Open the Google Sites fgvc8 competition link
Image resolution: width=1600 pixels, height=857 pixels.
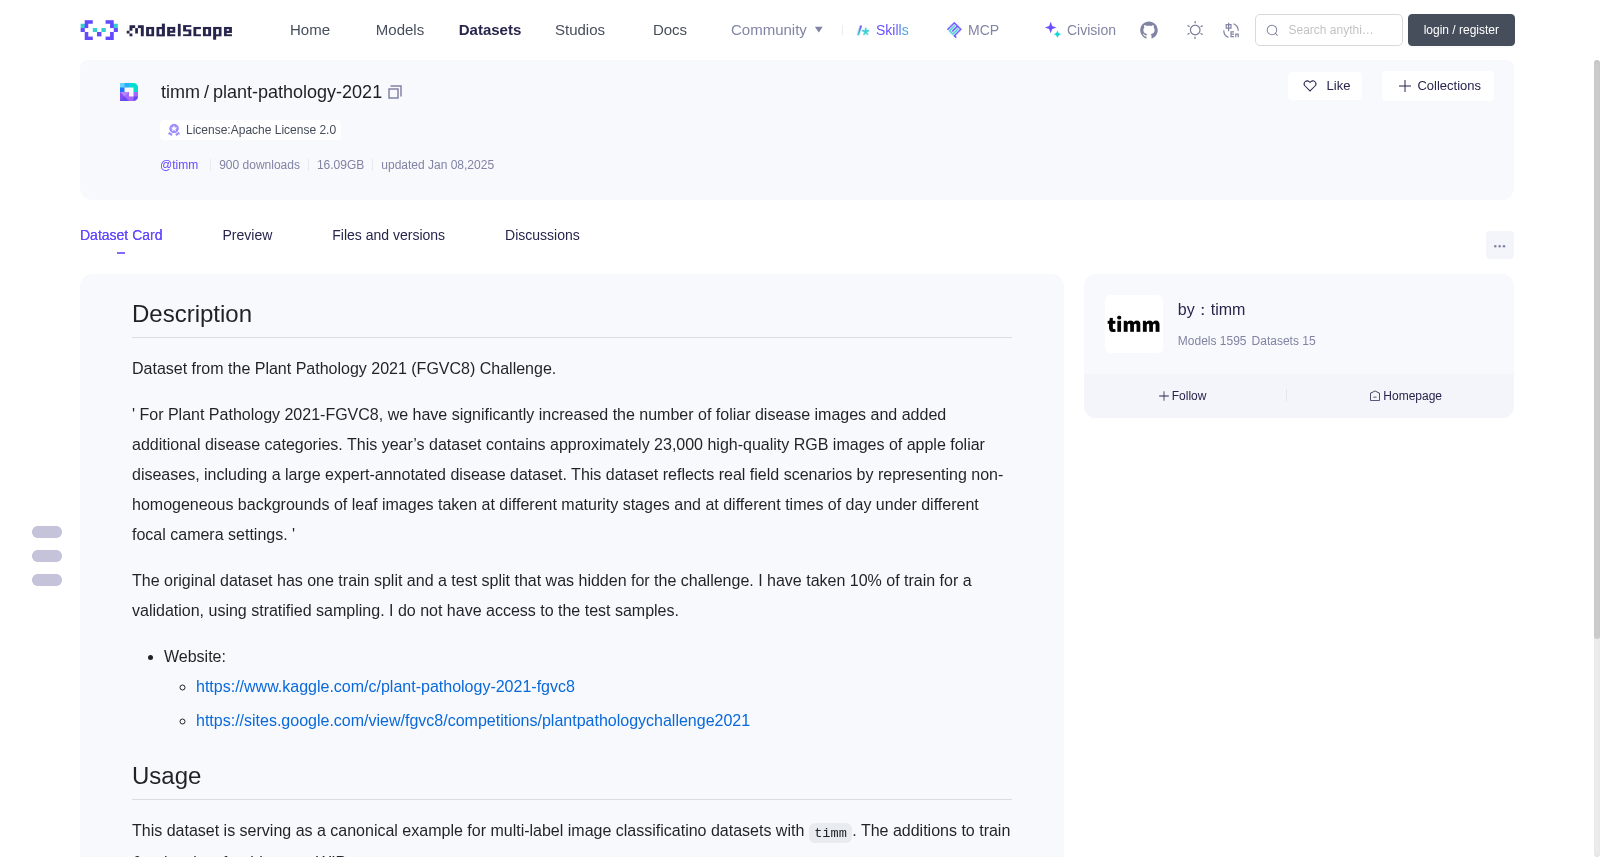[473, 721]
